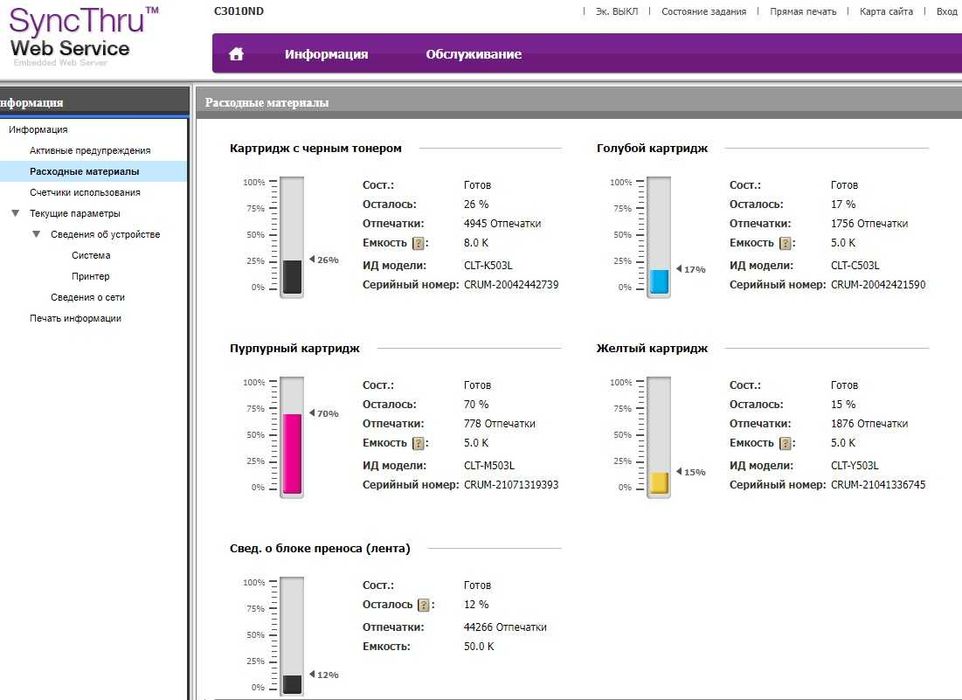Open Принтер settings page
Viewport: 962px width, 700px height.
91,276
